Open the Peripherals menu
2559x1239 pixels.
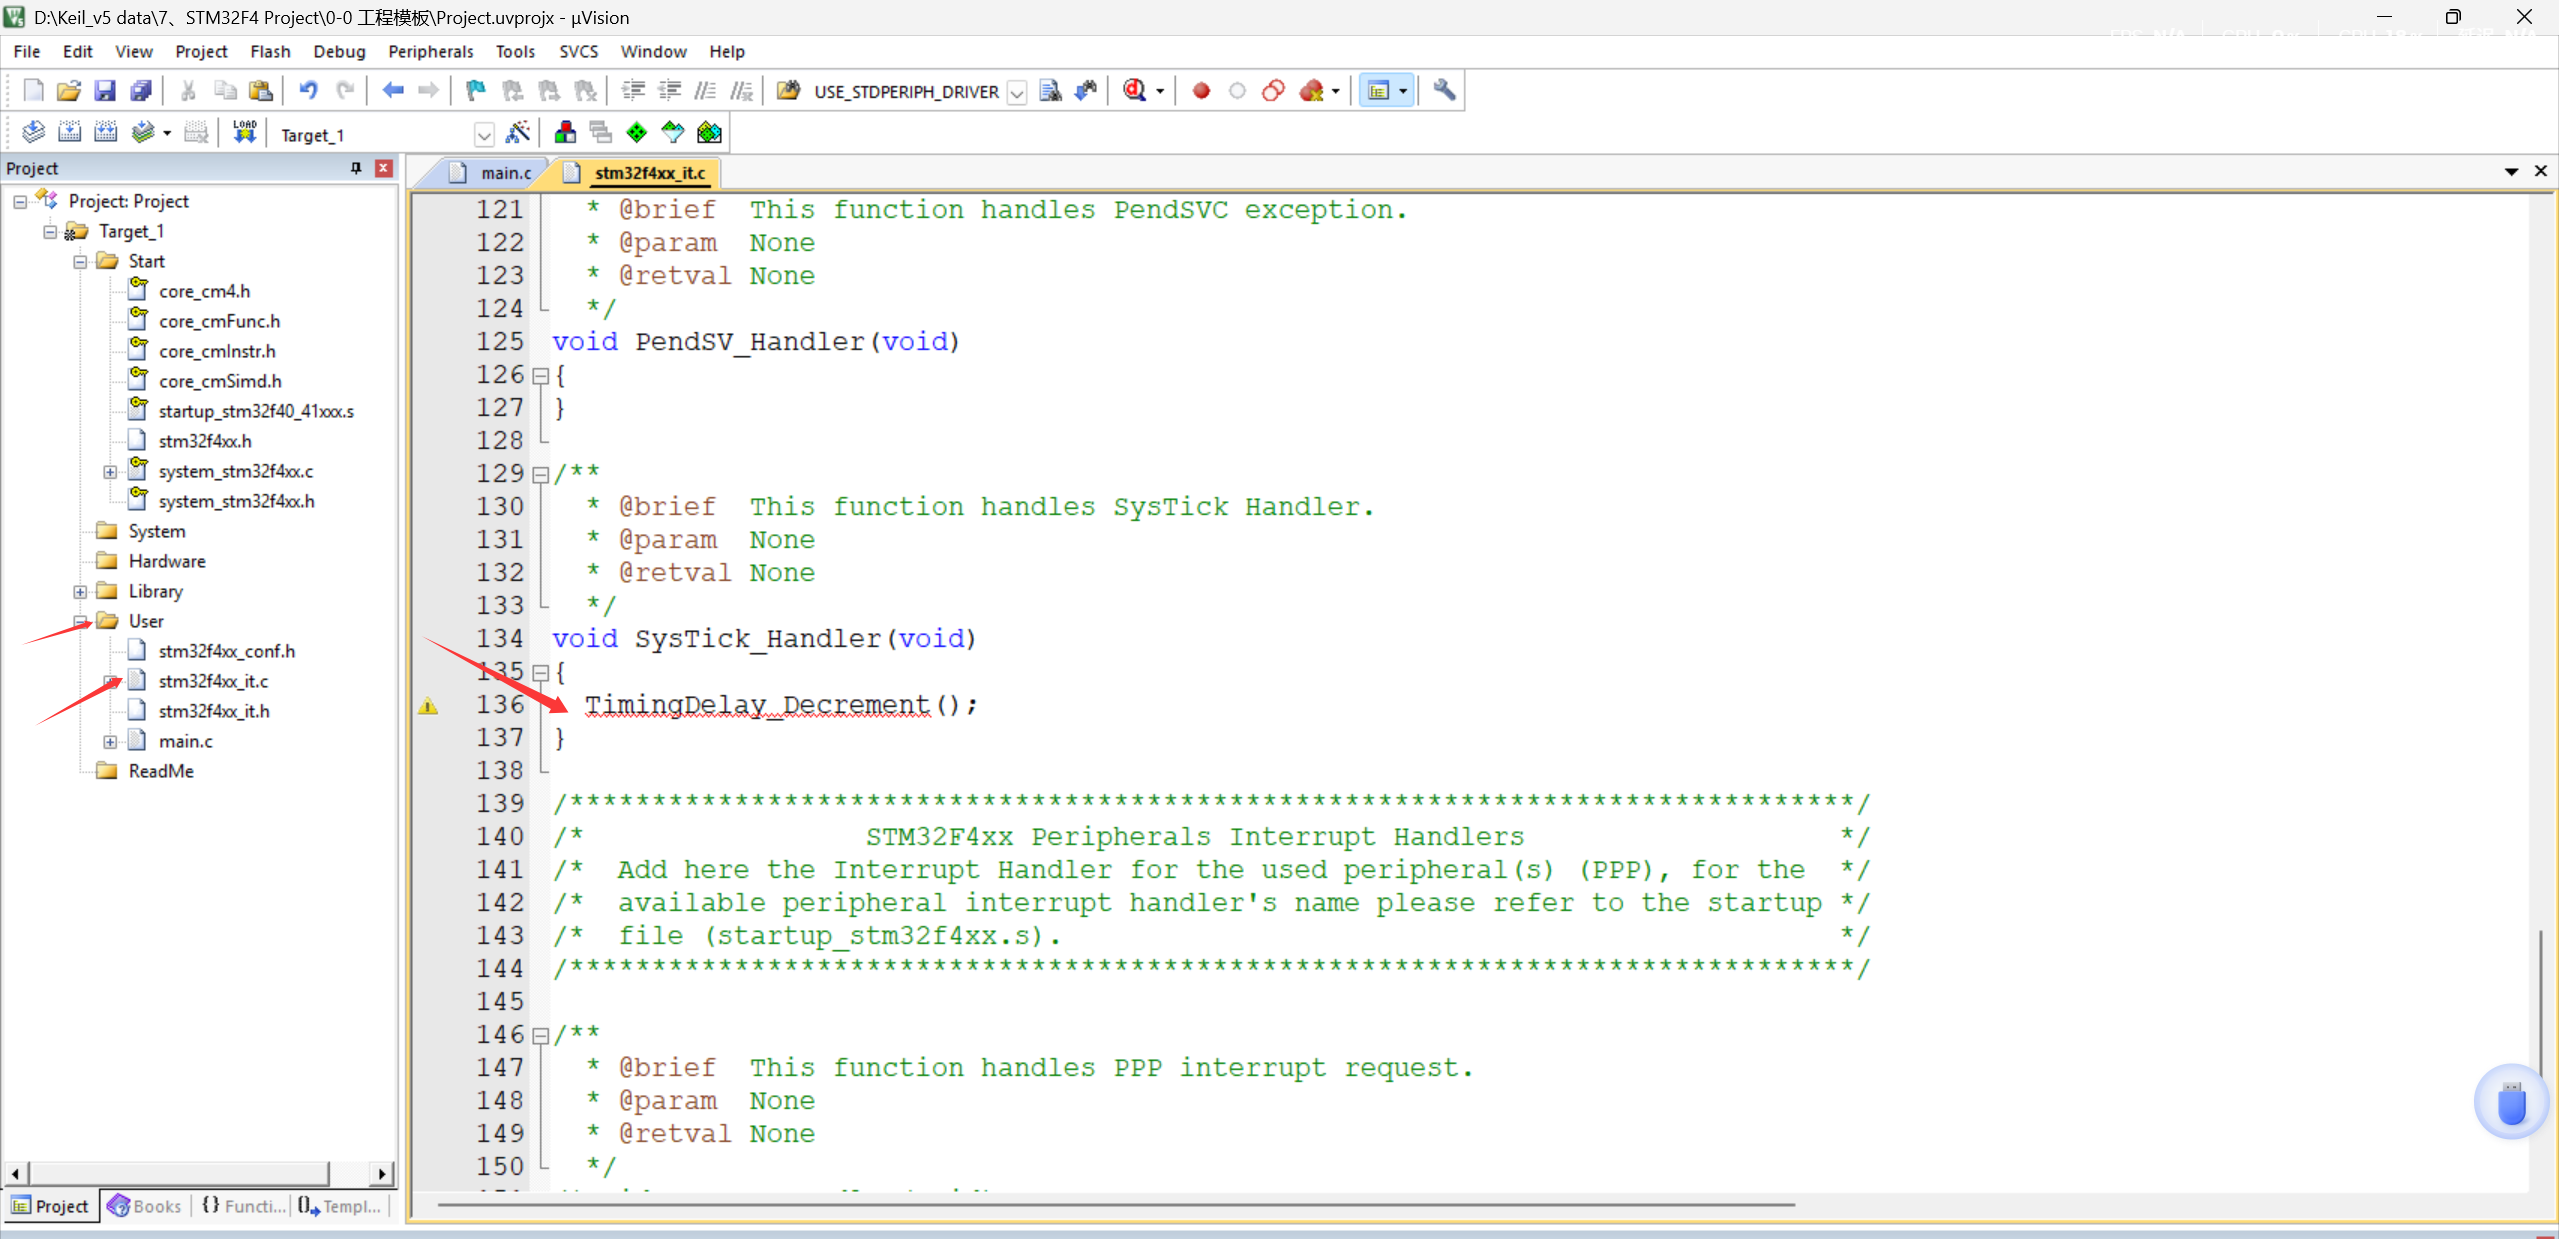click(x=430, y=51)
